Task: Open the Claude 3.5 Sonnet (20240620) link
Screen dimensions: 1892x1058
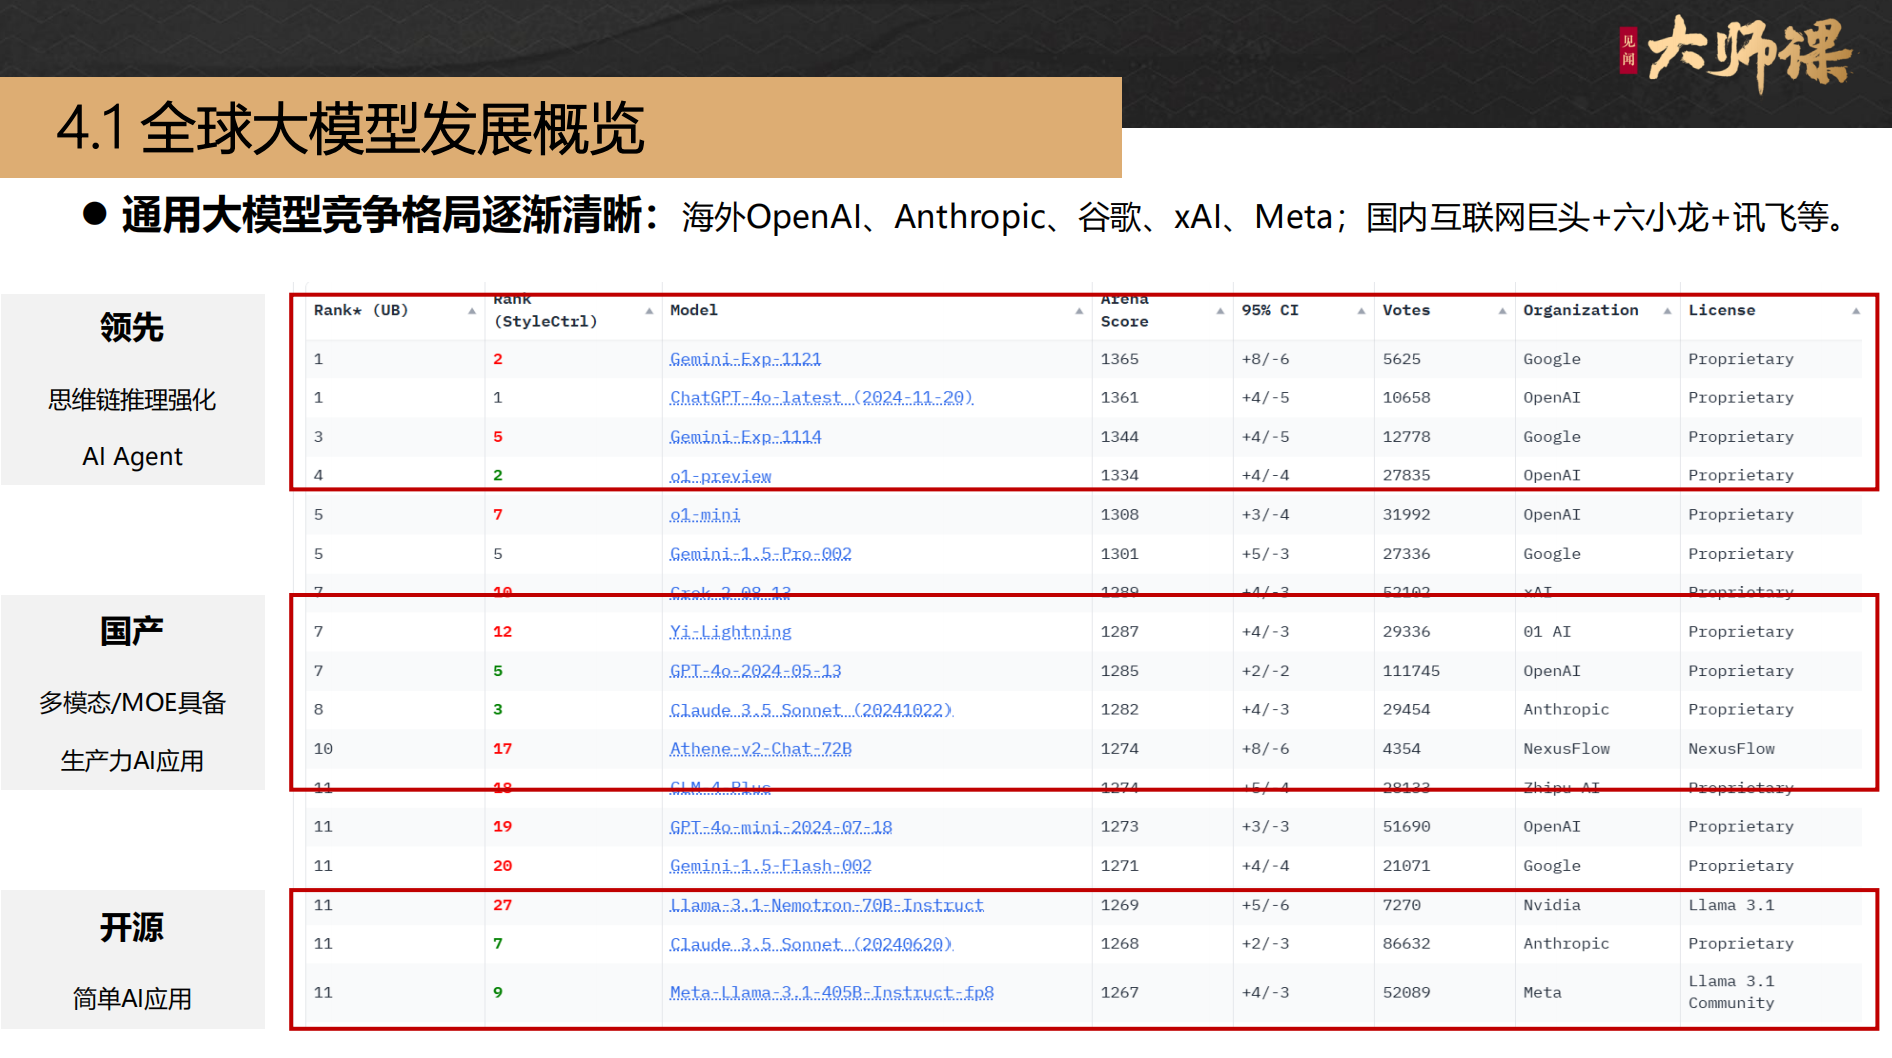Action: coord(811,944)
